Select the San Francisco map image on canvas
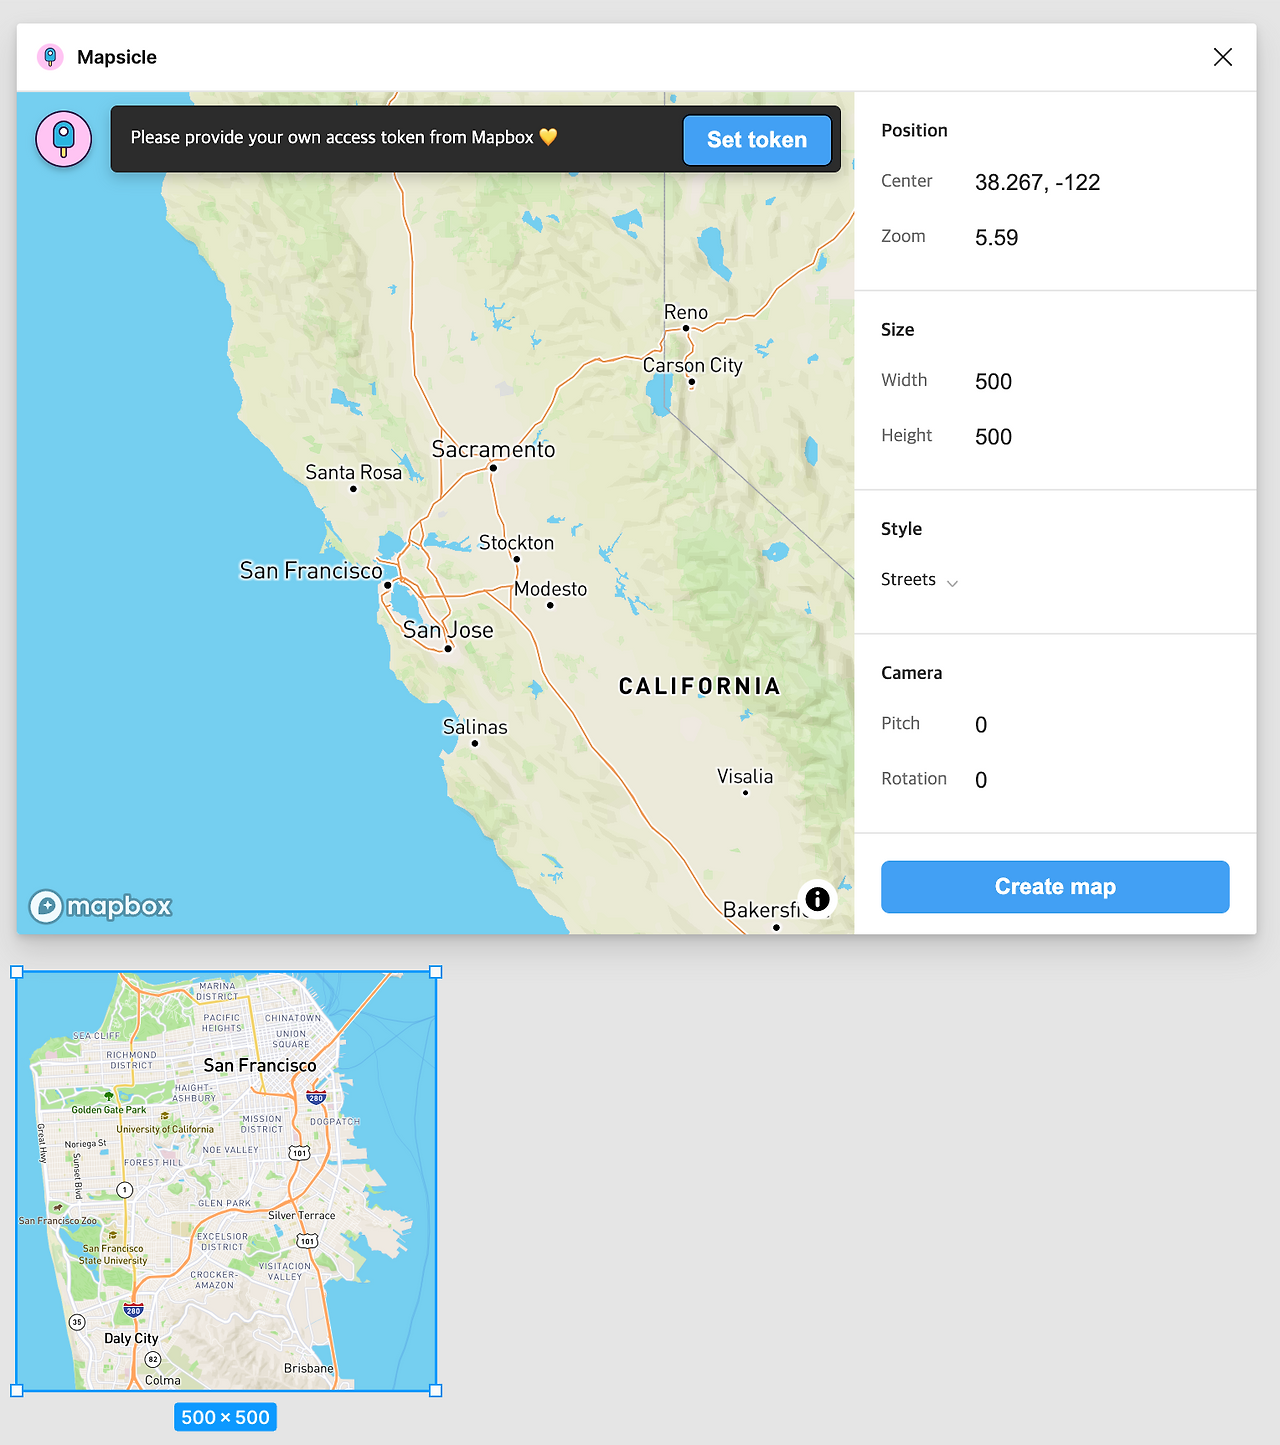The image size is (1280, 1445). 226,1181
